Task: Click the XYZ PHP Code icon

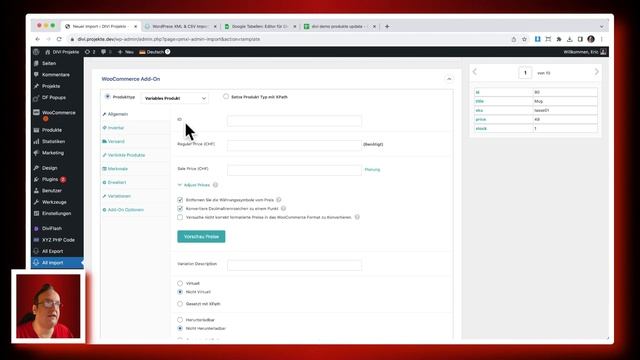Action: pyautogui.click(x=36, y=240)
